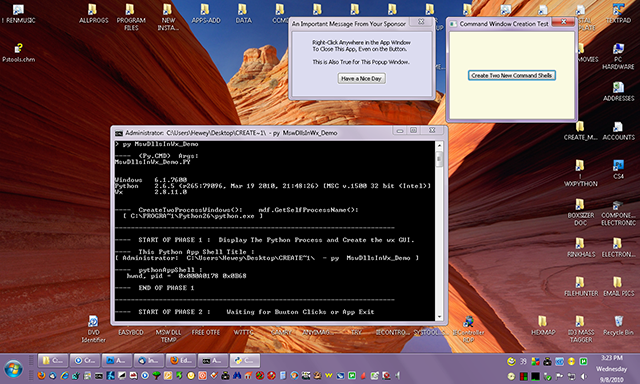Viewport: 640px width, 384px height.
Task: Select the ! WXPYTHON desktop folder
Action: pos(580,173)
